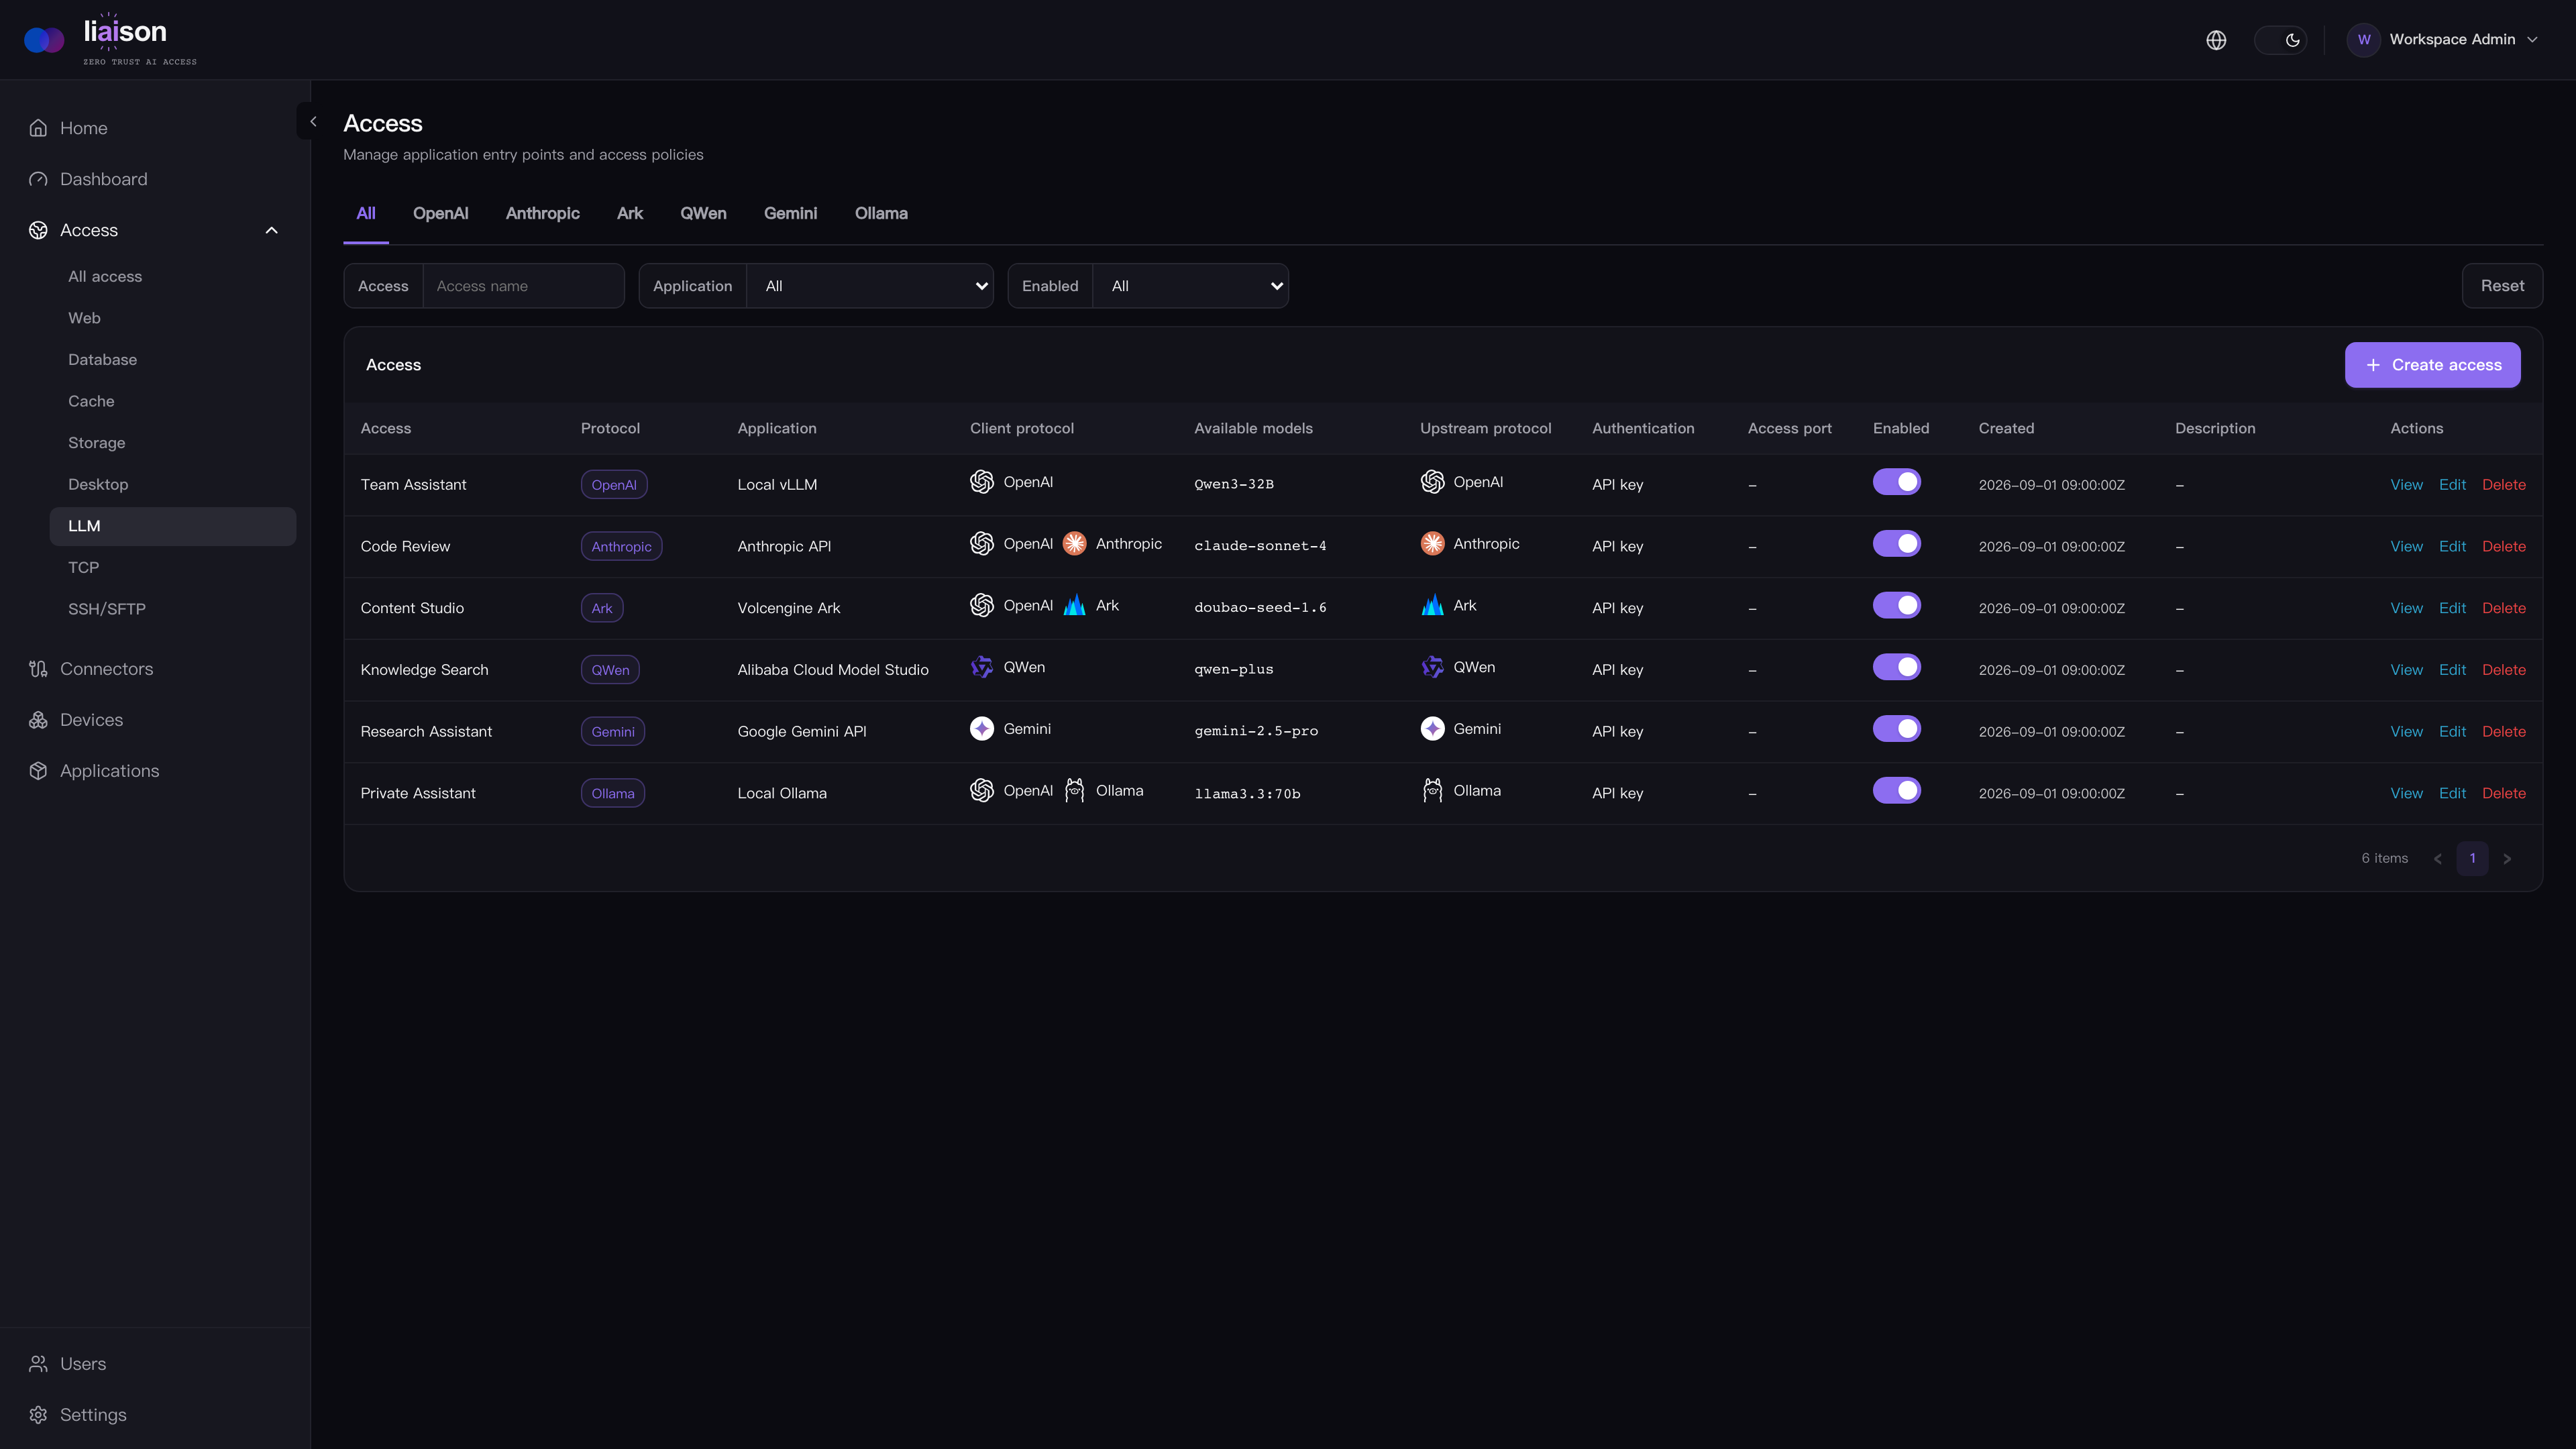Click the OpenAI protocol tag badge
The height and width of the screenshot is (1449, 2576).
pyautogui.click(x=614, y=485)
